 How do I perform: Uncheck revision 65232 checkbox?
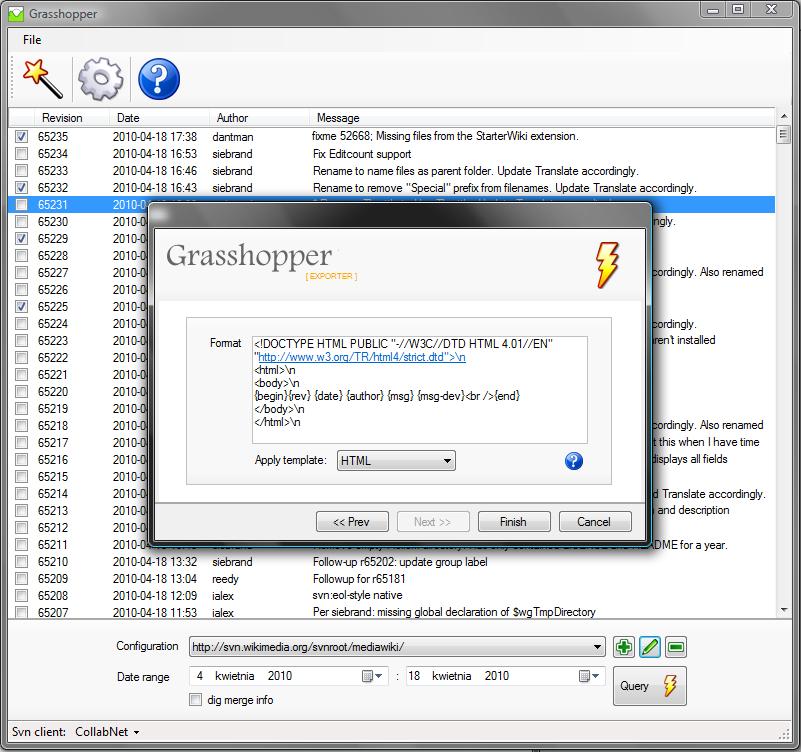(x=21, y=187)
